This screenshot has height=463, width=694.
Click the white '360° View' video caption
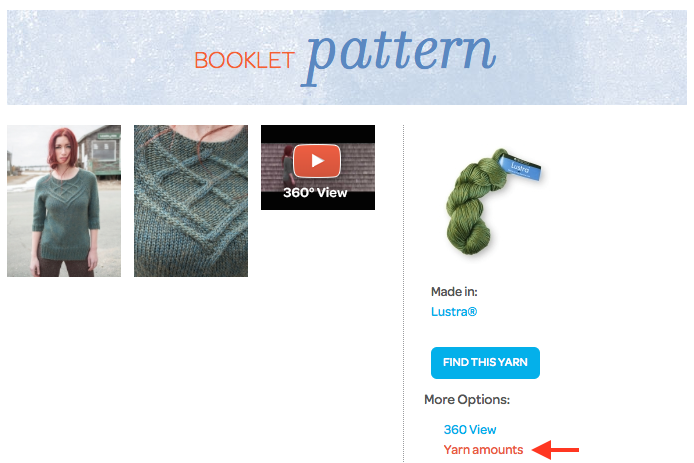click(x=315, y=193)
